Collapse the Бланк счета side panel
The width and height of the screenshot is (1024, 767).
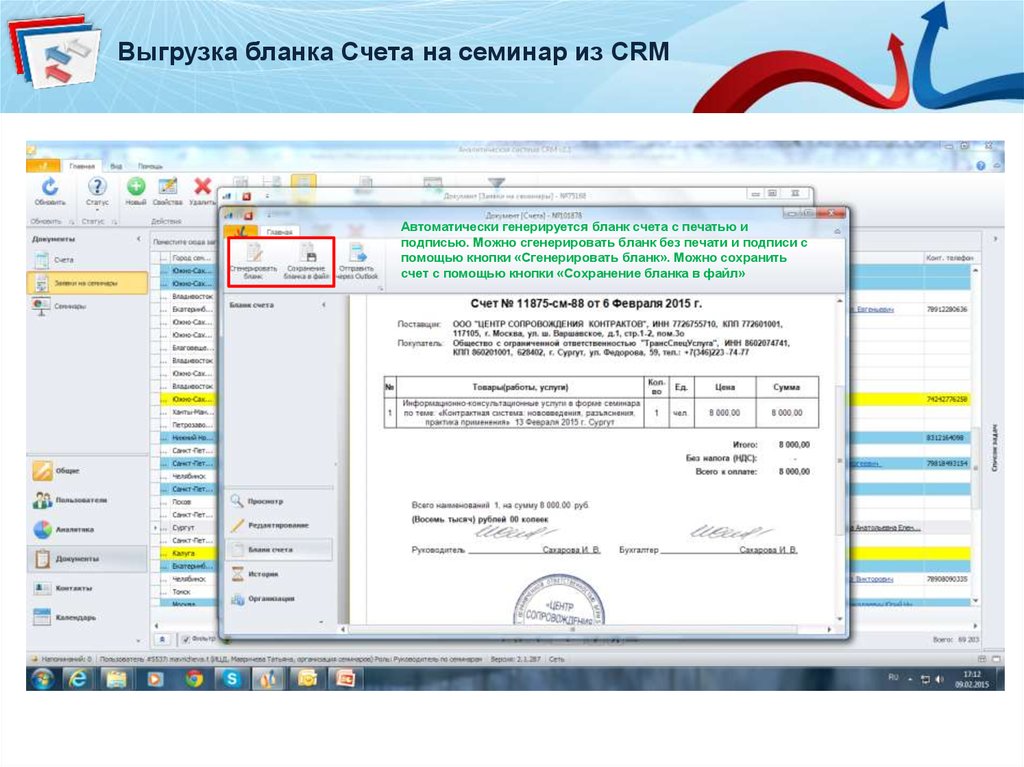click(x=323, y=304)
